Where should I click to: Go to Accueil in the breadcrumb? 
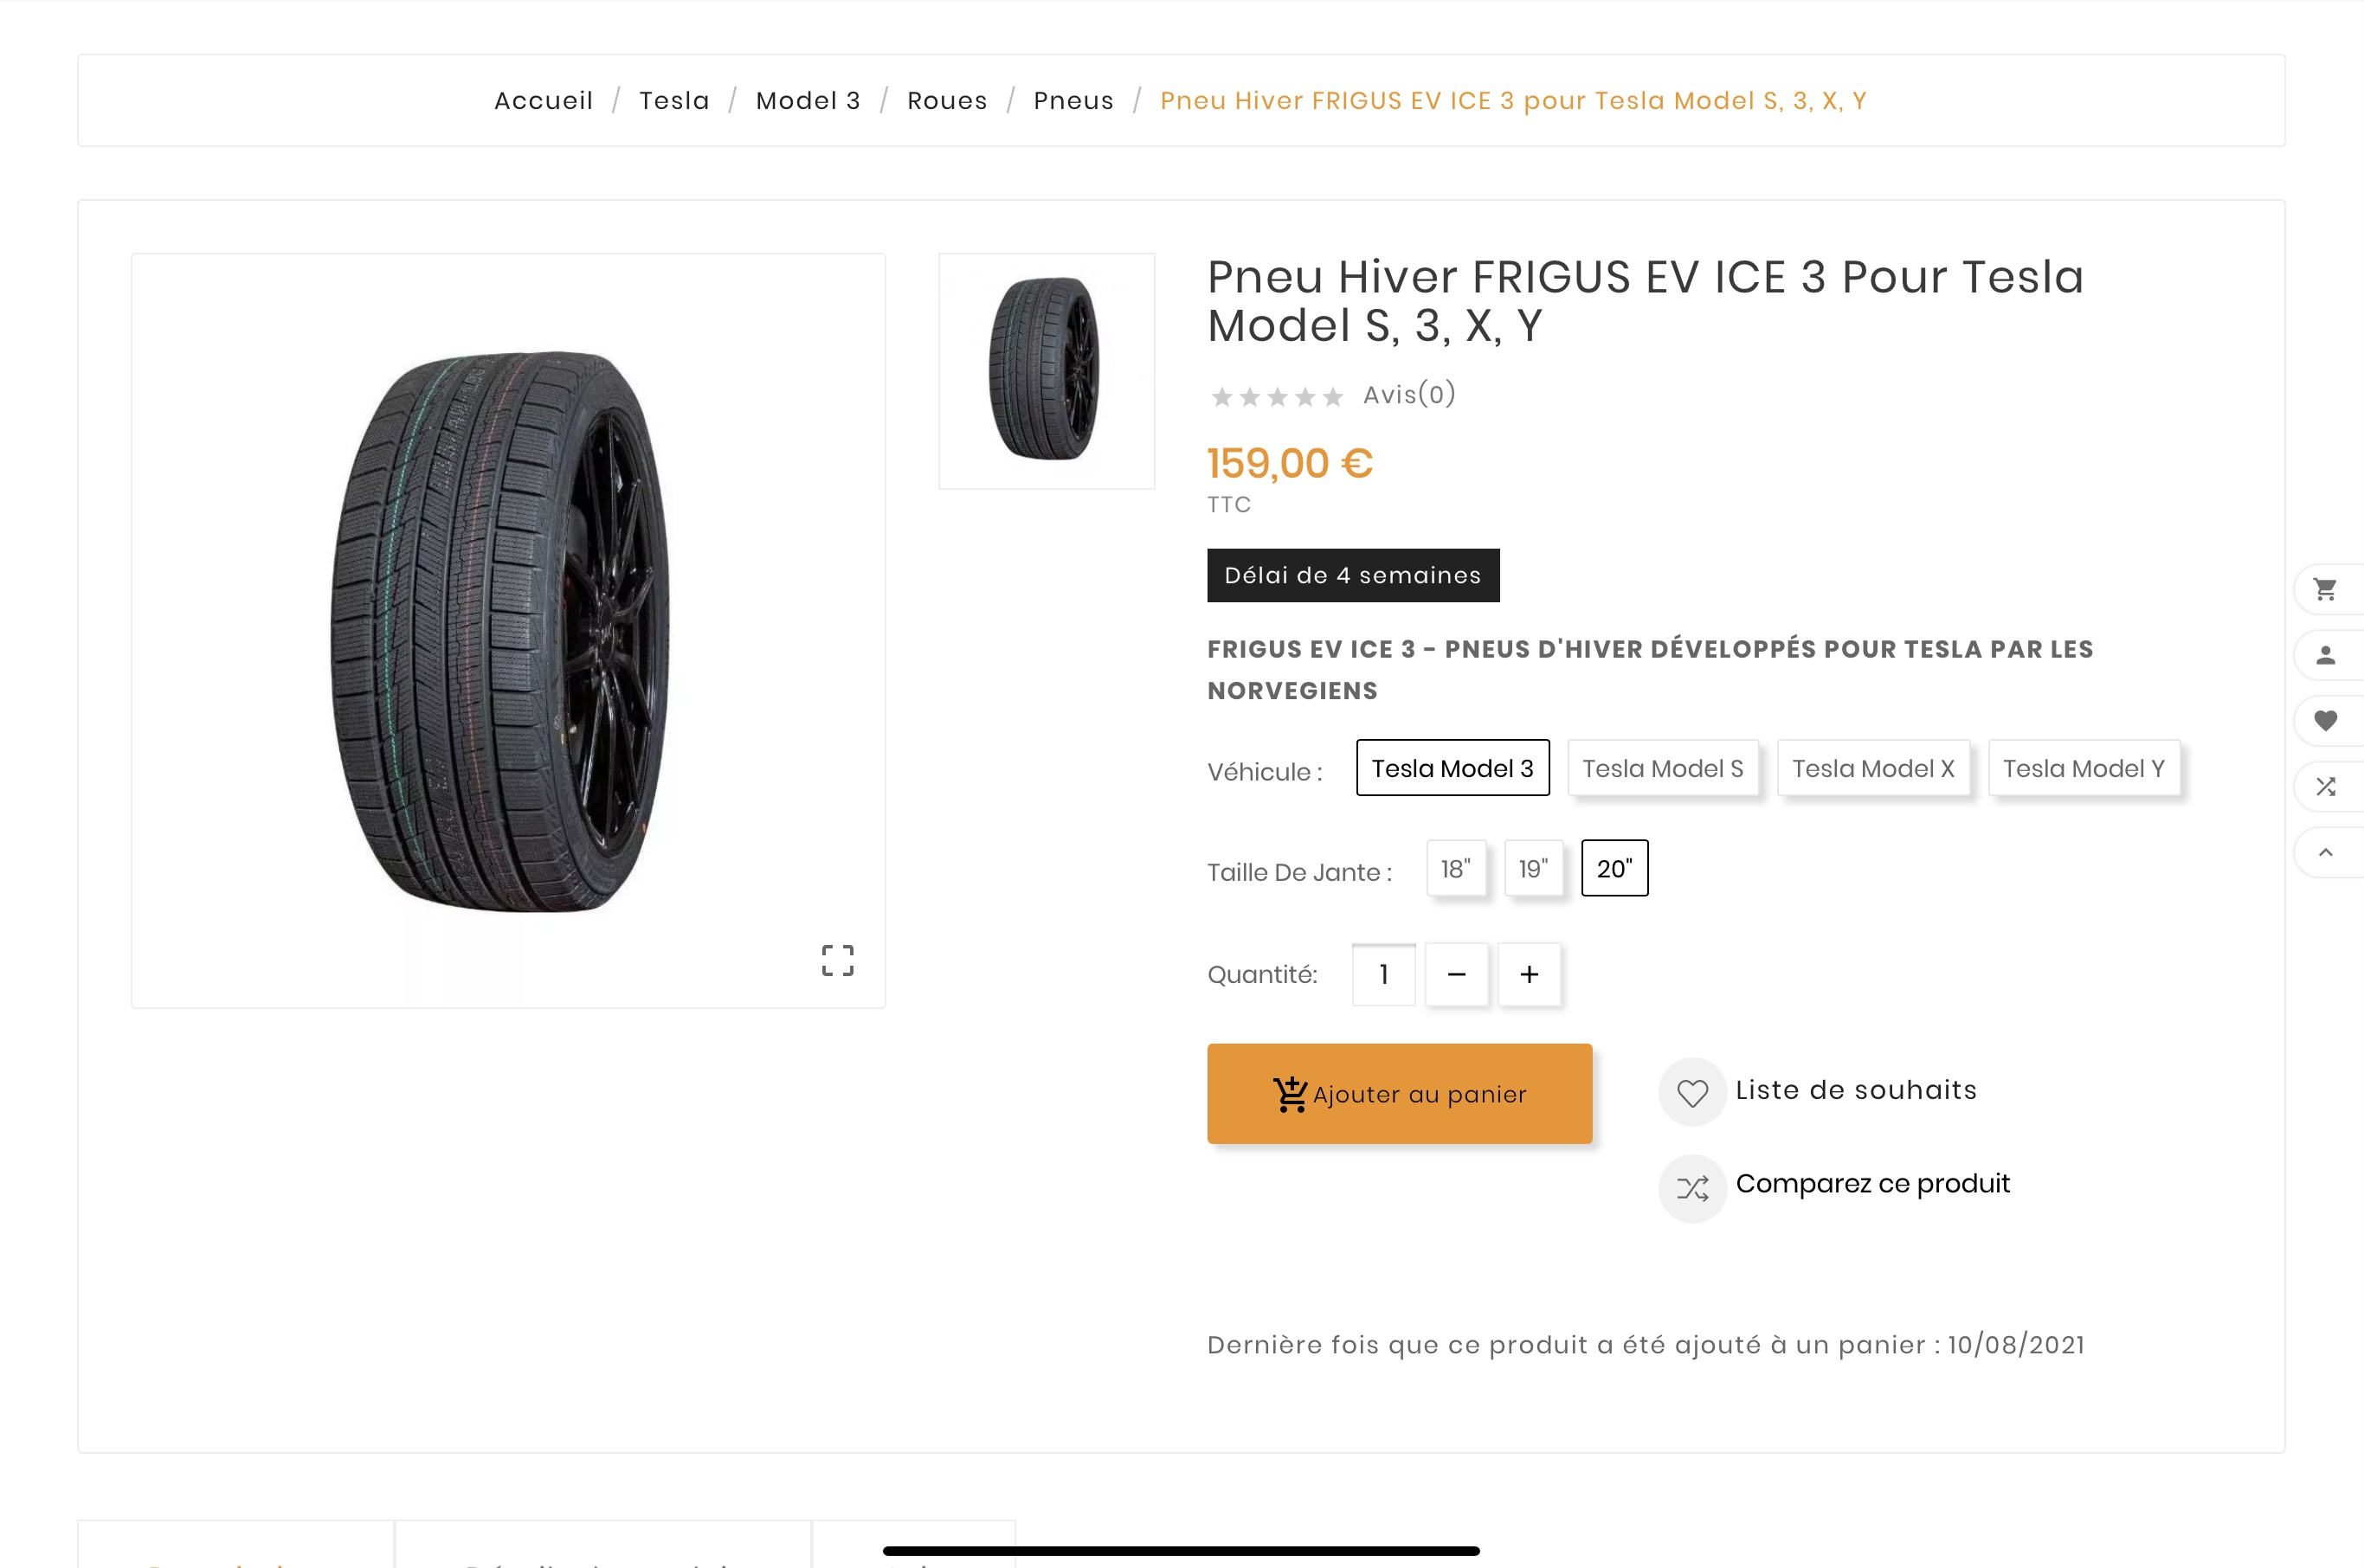tap(543, 101)
